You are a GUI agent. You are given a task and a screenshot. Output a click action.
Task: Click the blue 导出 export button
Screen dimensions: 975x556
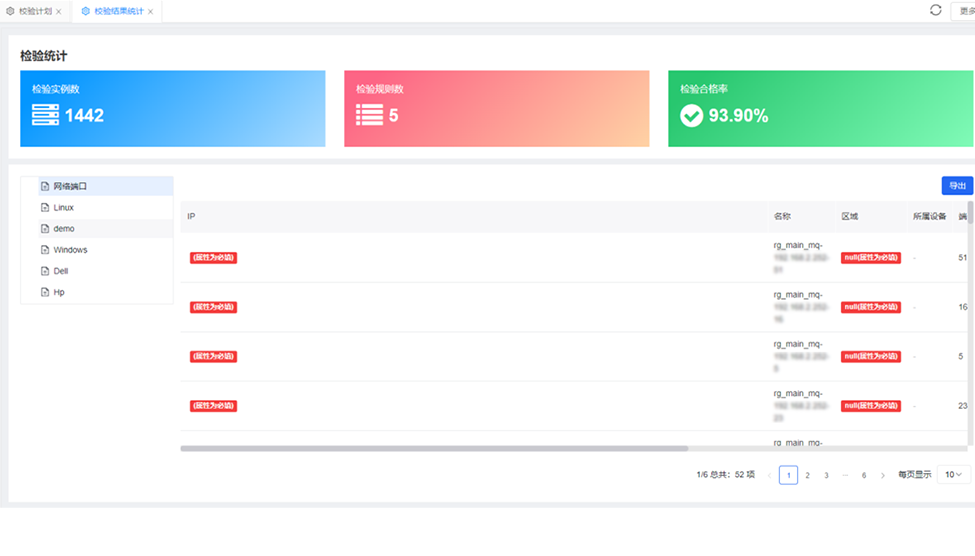tap(957, 186)
